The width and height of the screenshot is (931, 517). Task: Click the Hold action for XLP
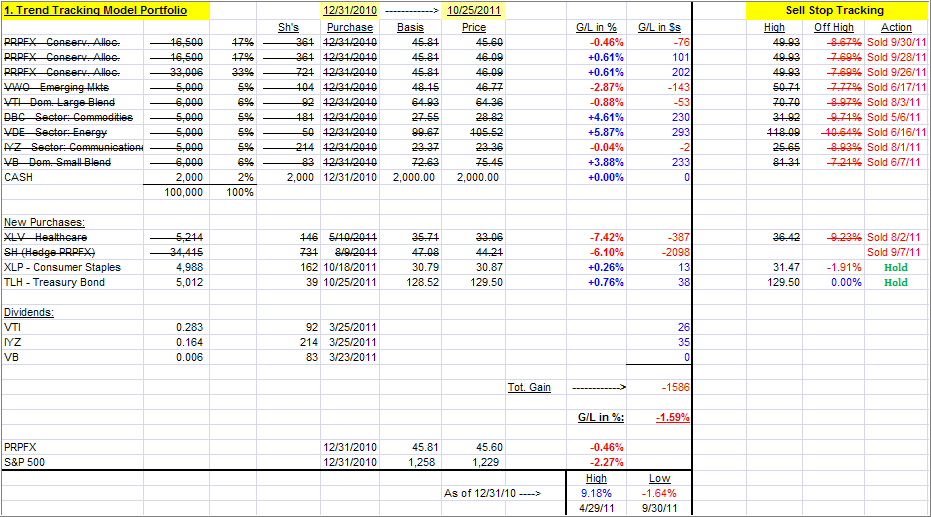click(x=896, y=267)
